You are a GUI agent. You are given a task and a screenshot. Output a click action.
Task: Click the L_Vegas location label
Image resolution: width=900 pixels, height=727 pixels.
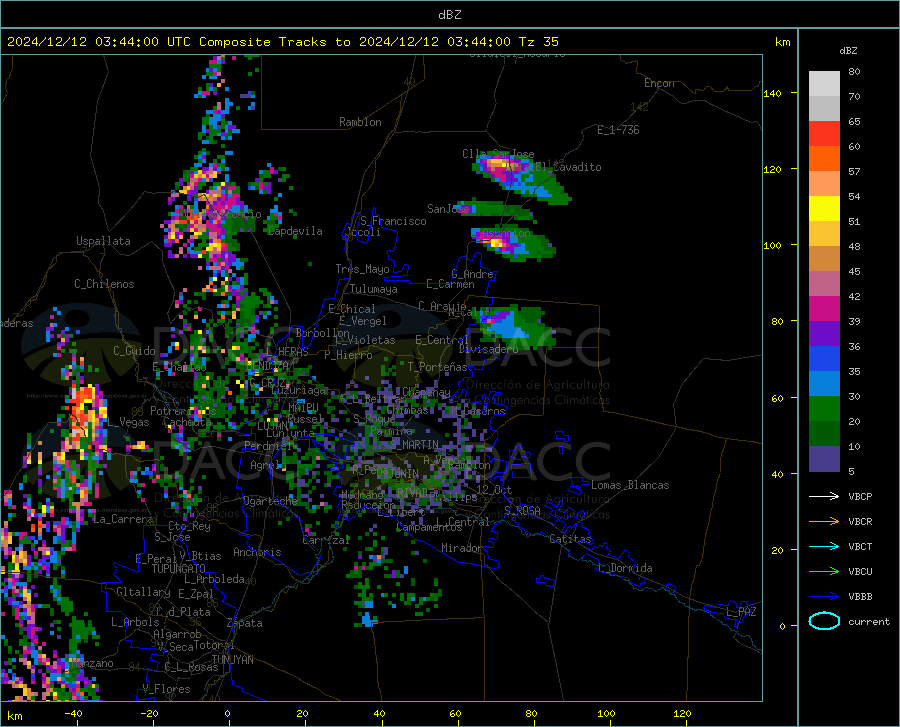pyautogui.click(x=128, y=422)
